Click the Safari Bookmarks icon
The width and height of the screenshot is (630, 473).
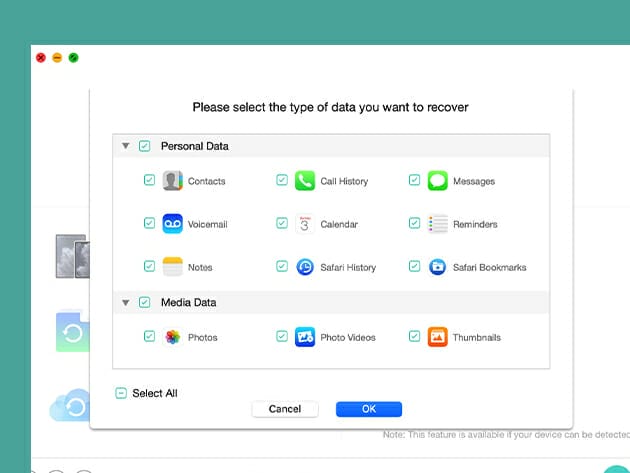[437, 267]
